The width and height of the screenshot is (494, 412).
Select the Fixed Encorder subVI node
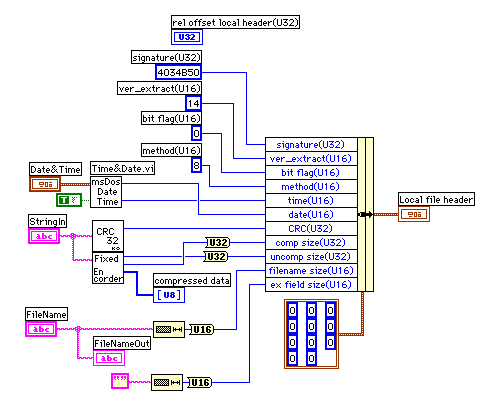click(108, 268)
